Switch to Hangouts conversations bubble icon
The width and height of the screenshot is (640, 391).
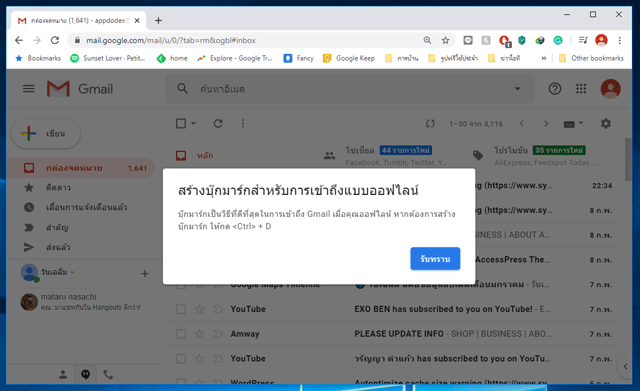[x=85, y=374]
